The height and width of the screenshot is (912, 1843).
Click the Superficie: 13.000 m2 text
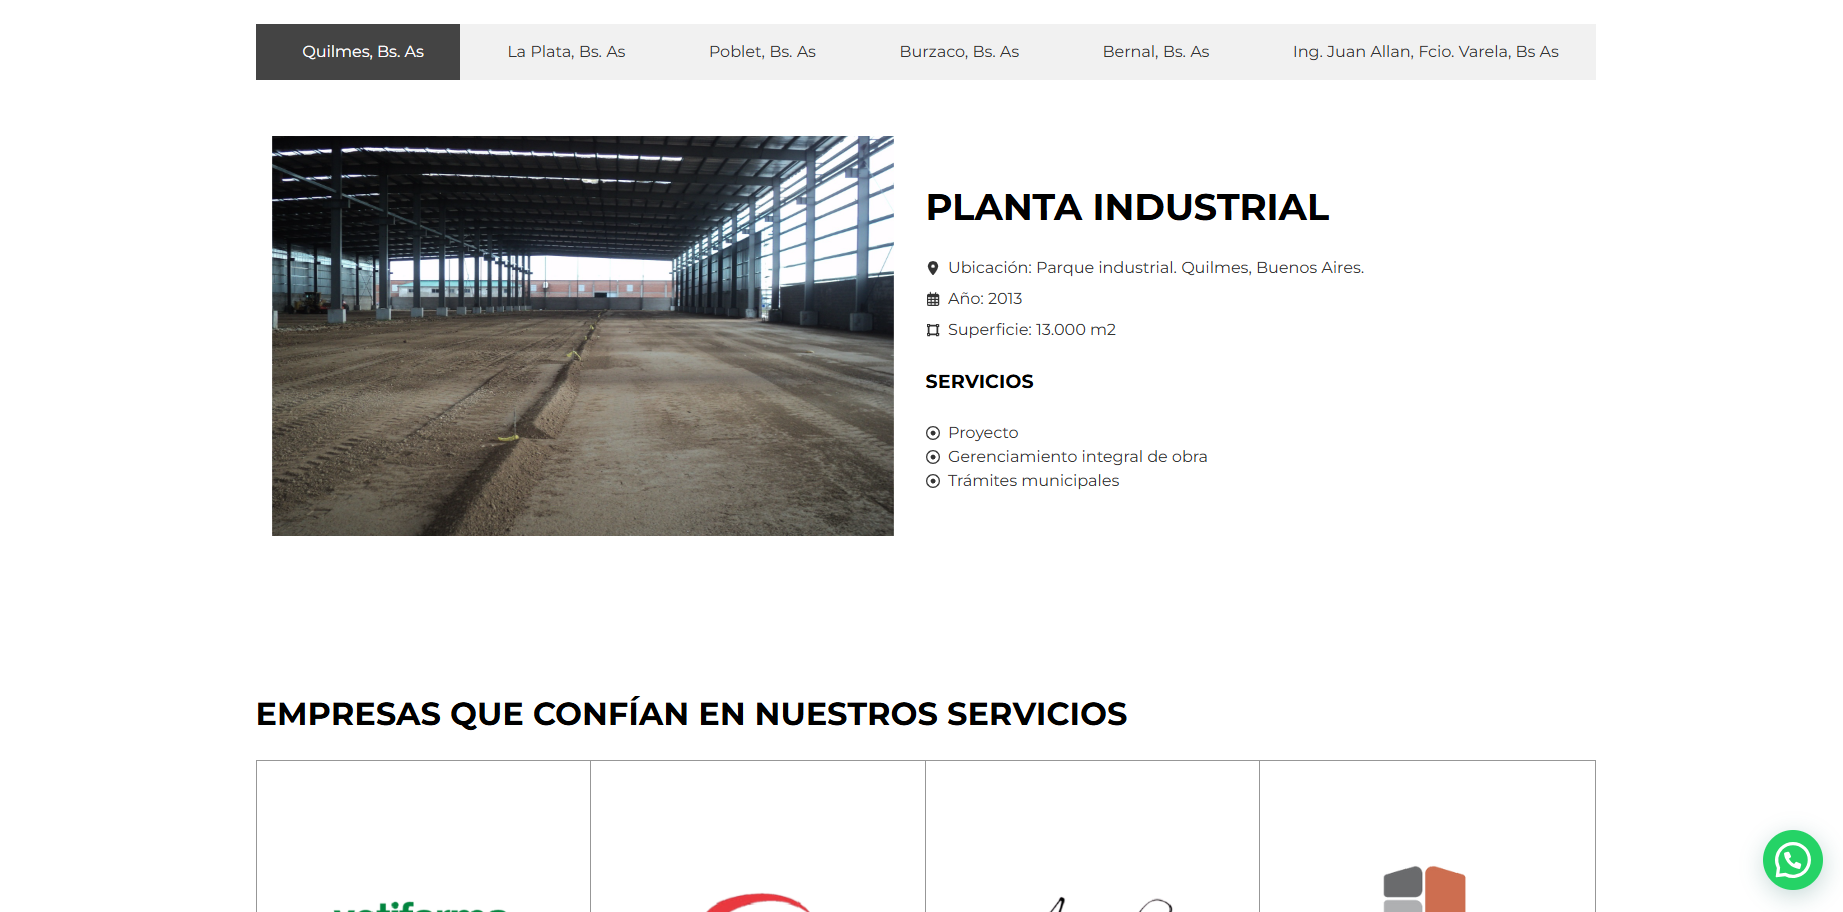click(x=1032, y=330)
